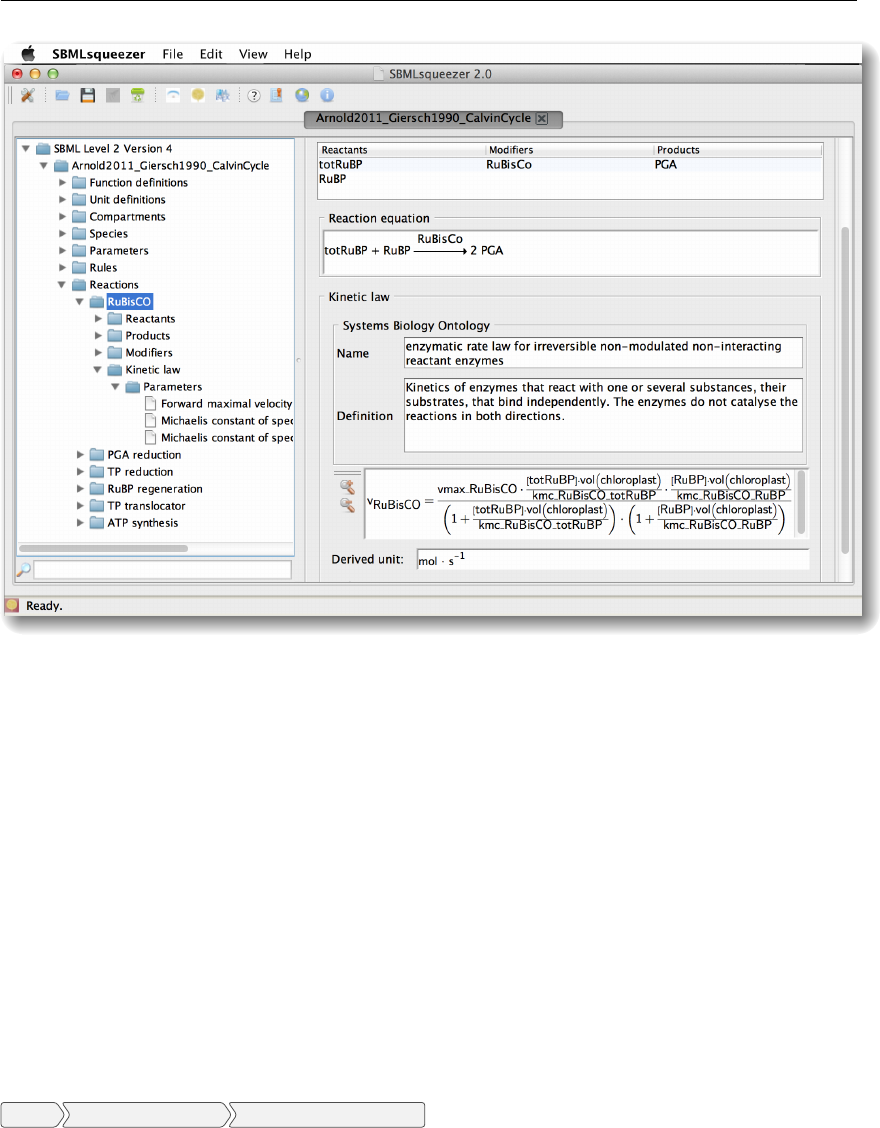Select the TP translocator reaction
The image size is (880, 1128).
[x=146, y=506]
